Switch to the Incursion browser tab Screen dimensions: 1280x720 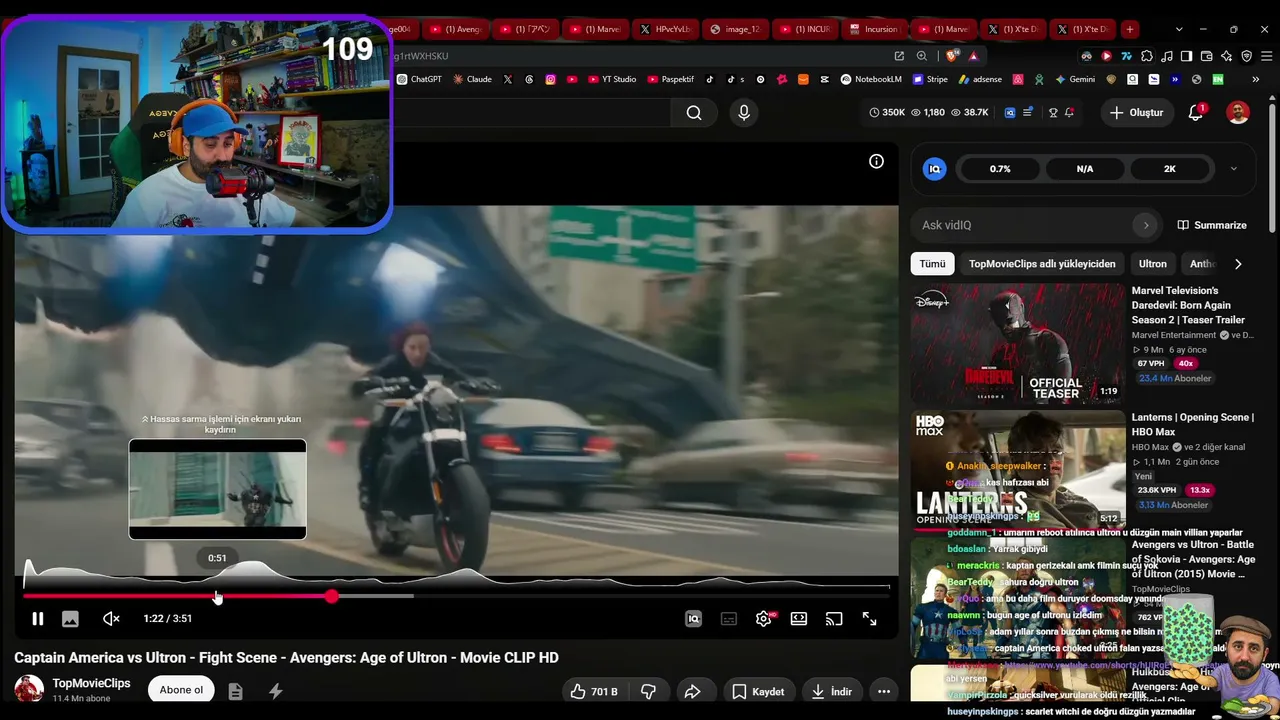pos(872,29)
